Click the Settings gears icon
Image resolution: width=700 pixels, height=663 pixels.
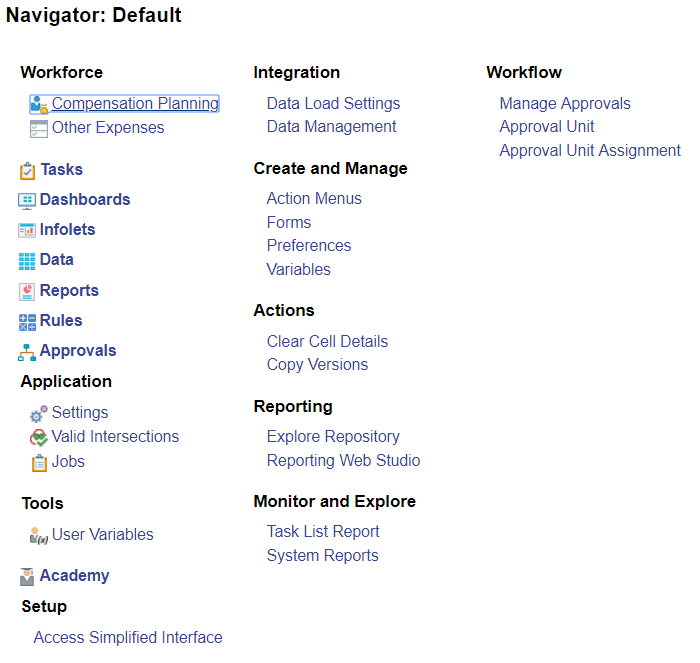pyautogui.click(x=38, y=413)
